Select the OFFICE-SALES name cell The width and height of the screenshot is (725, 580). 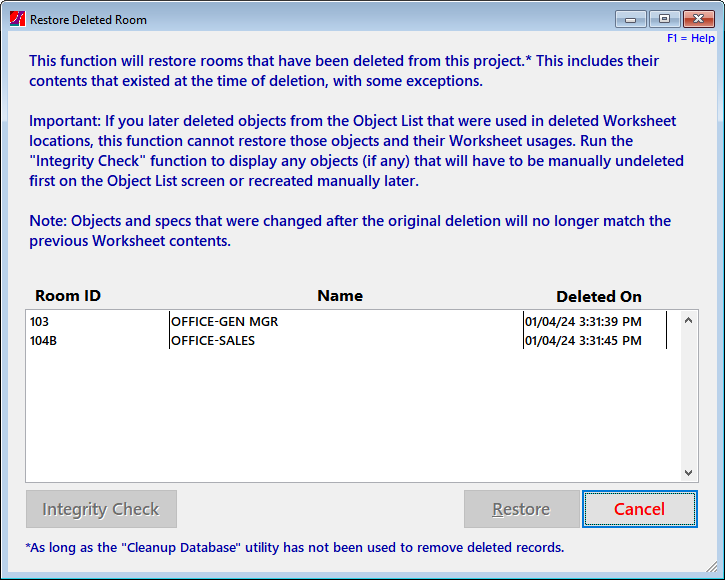(x=213, y=341)
